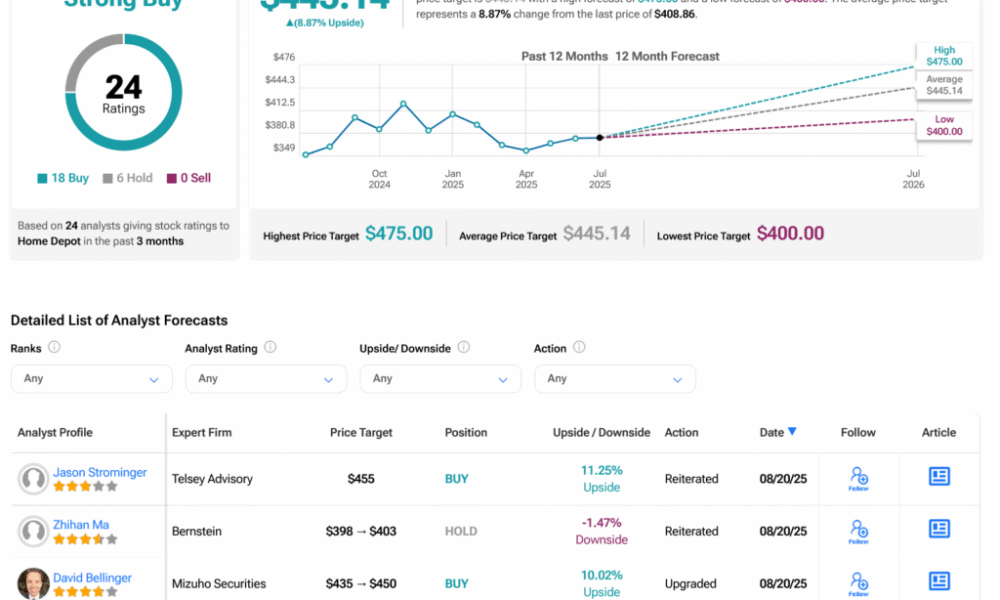This screenshot has height=600, width=1000.
Task: Open the Action filter dropdown
Action: pyautogui.click(x=615, y=379)
